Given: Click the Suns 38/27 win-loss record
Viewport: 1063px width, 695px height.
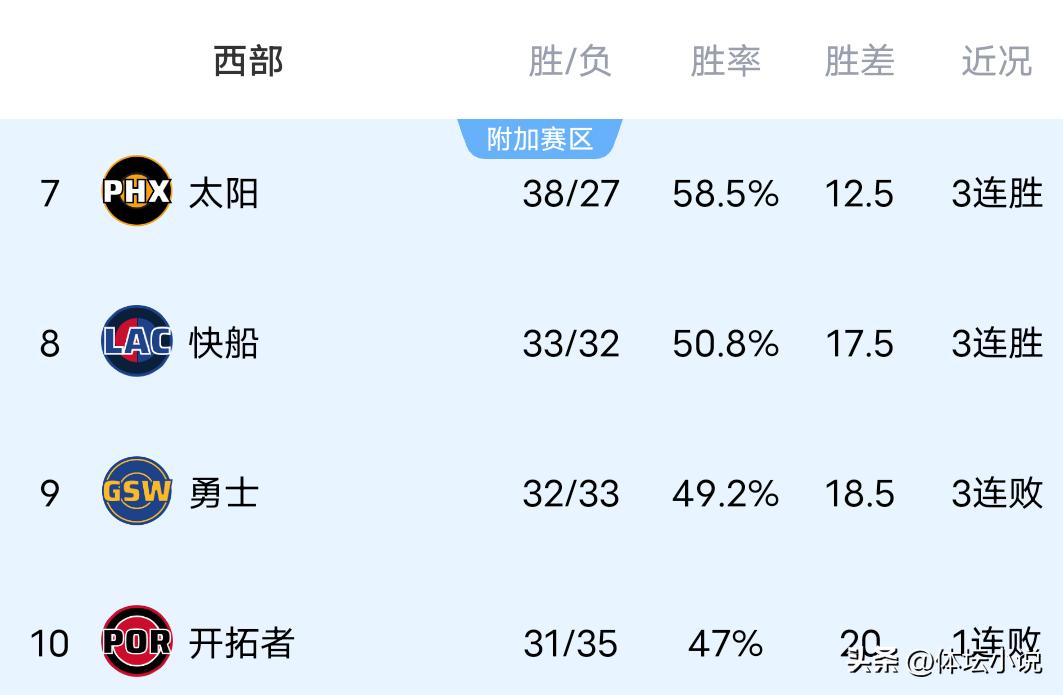Looking at the screenshot, I should coord(570,193).
